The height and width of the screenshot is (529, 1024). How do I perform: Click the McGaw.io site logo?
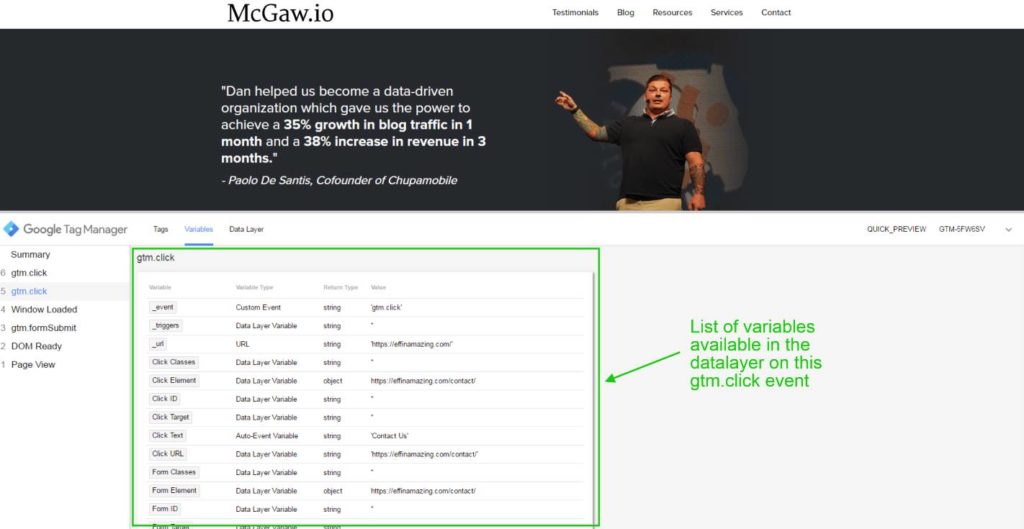pos(280,13)
